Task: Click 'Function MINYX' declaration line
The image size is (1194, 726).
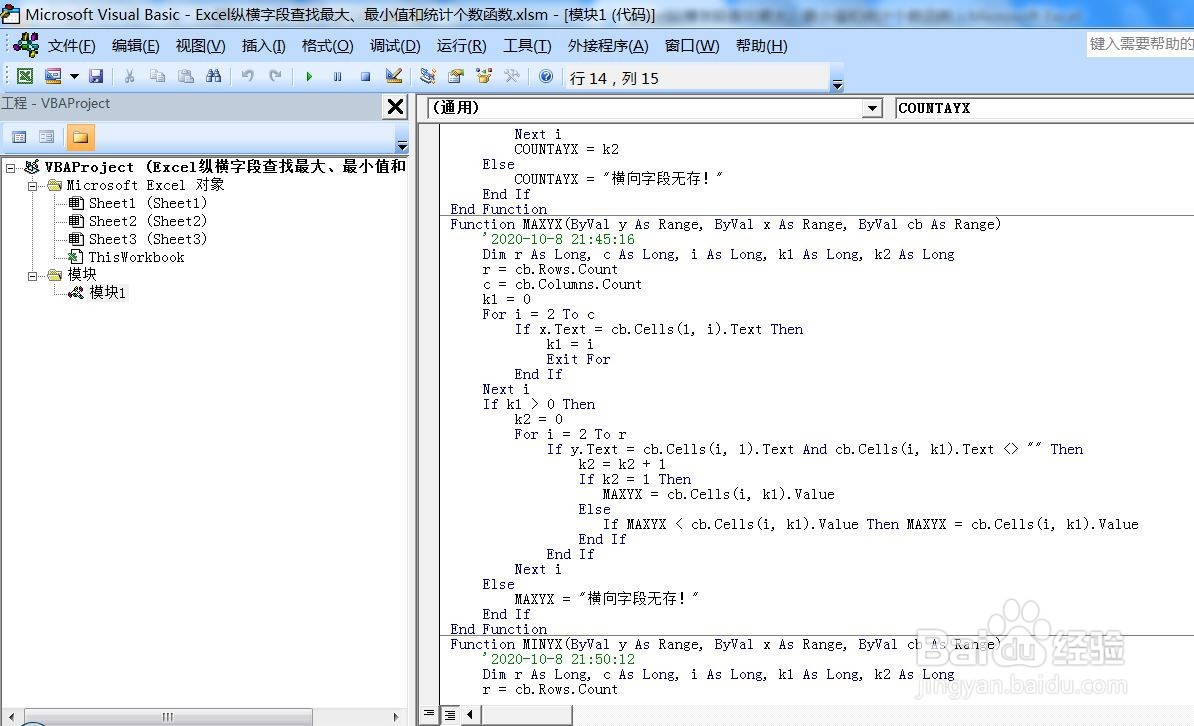Action: click(725, 644)
